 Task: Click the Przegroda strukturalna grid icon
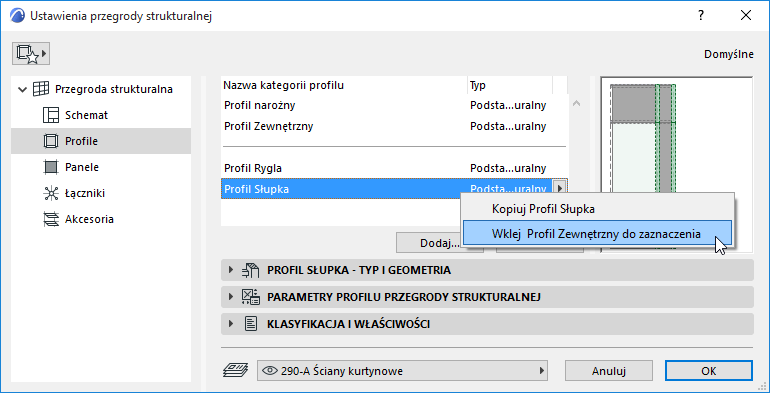pyautogui.click(x=41, y=89)
